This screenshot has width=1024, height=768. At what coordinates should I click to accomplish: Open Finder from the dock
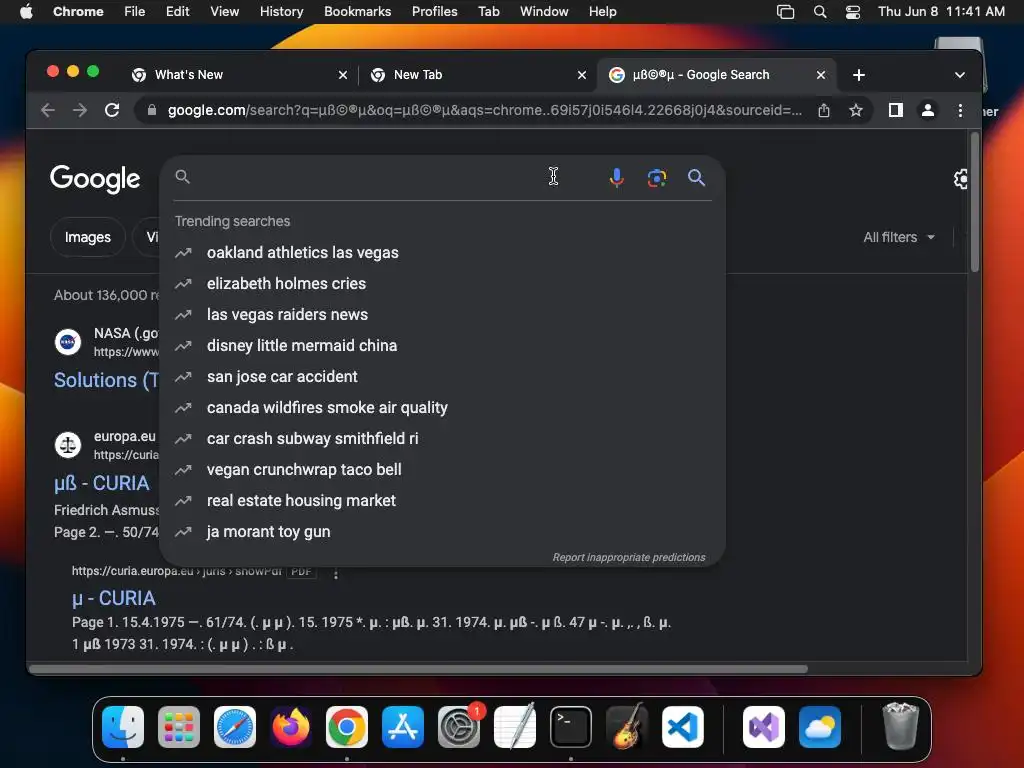tap(123, 726)
